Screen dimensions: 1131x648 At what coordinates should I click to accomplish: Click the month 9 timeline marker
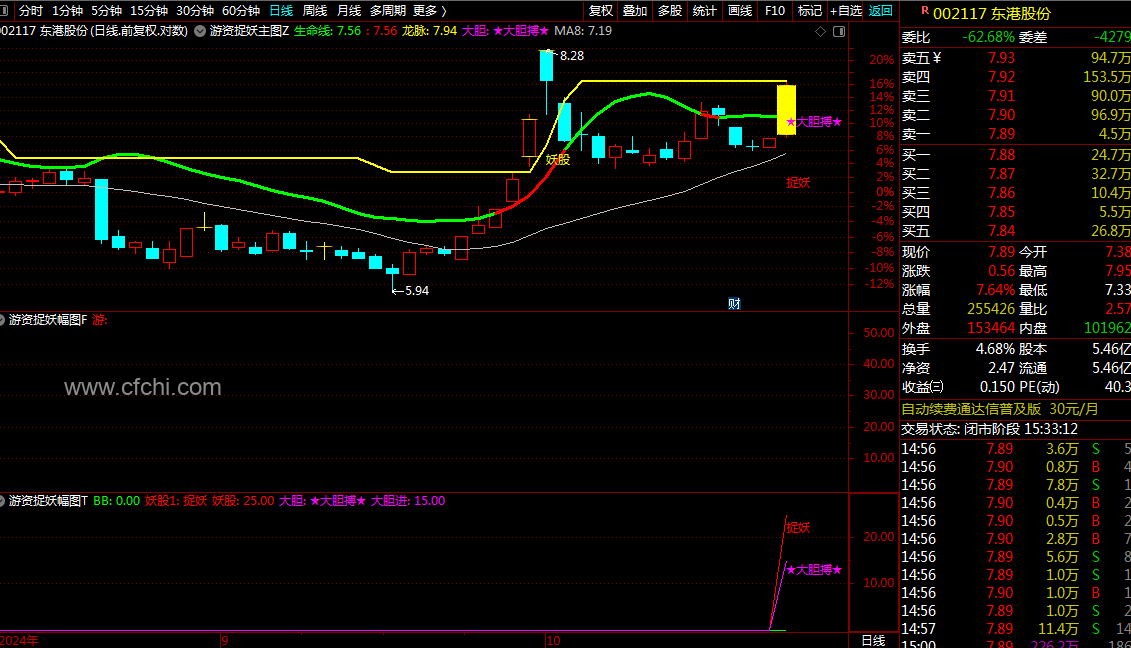225,640
